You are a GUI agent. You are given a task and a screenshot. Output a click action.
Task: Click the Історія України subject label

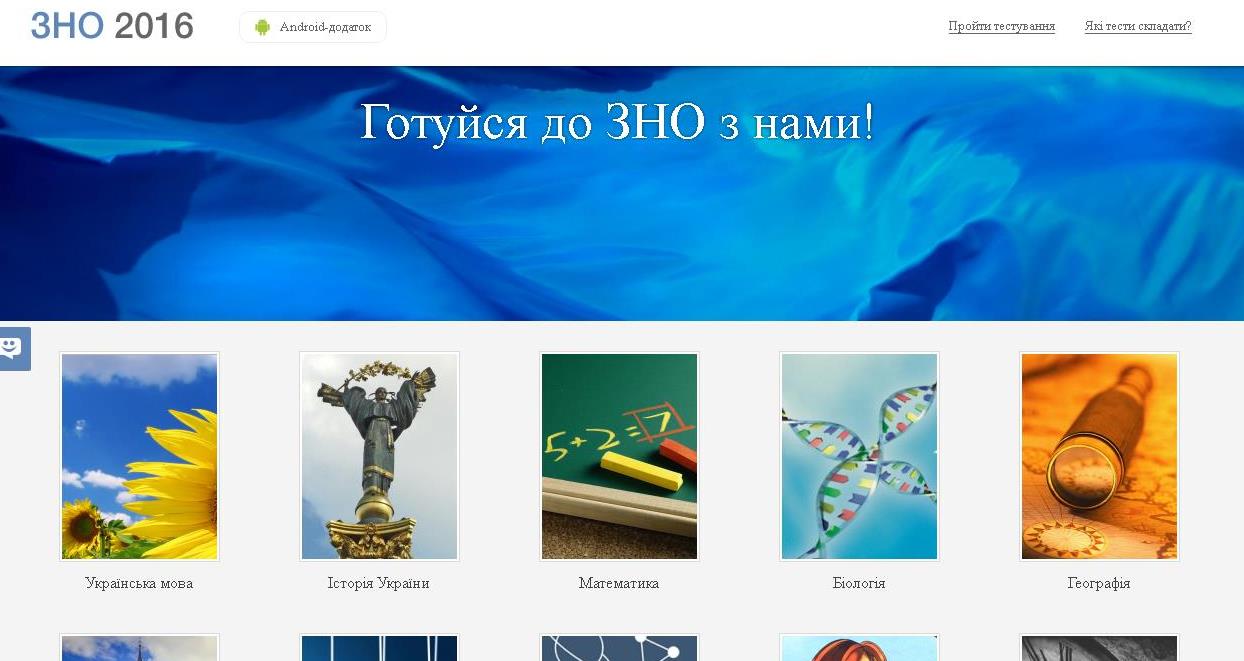[x=379, y=583]
